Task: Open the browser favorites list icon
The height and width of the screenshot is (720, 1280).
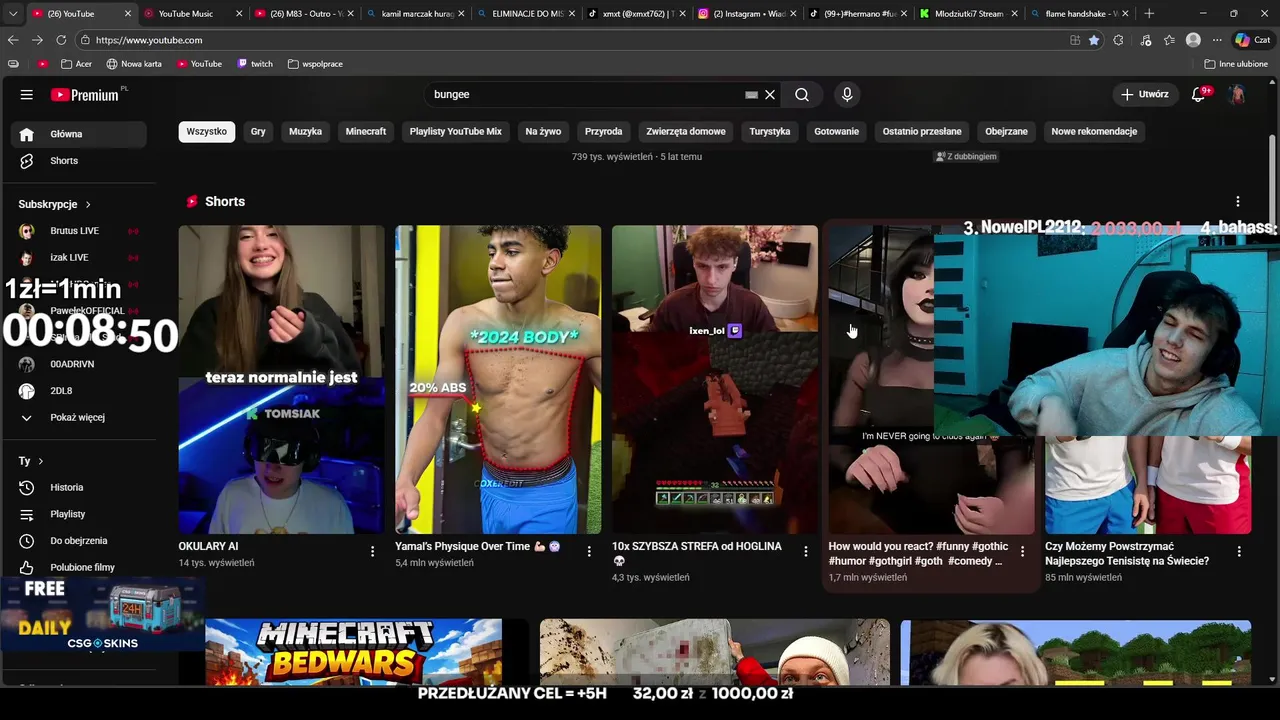Action: pyautogui.click(x=1169, y=40)
